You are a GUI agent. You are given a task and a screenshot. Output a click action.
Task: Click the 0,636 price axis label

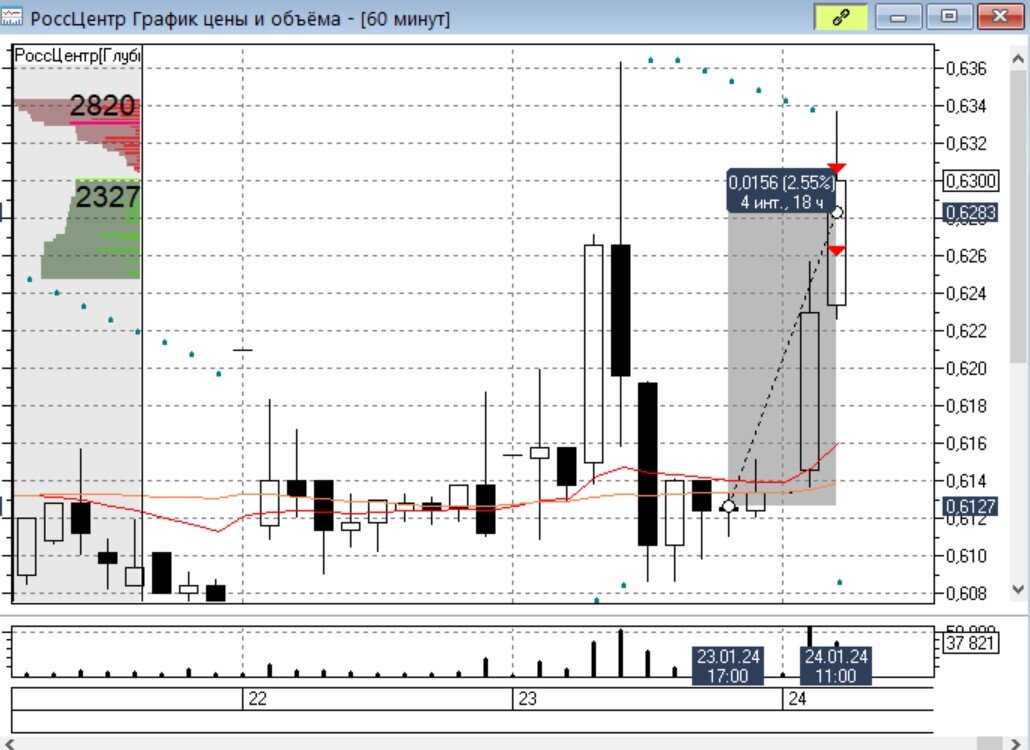click(966, 68)
